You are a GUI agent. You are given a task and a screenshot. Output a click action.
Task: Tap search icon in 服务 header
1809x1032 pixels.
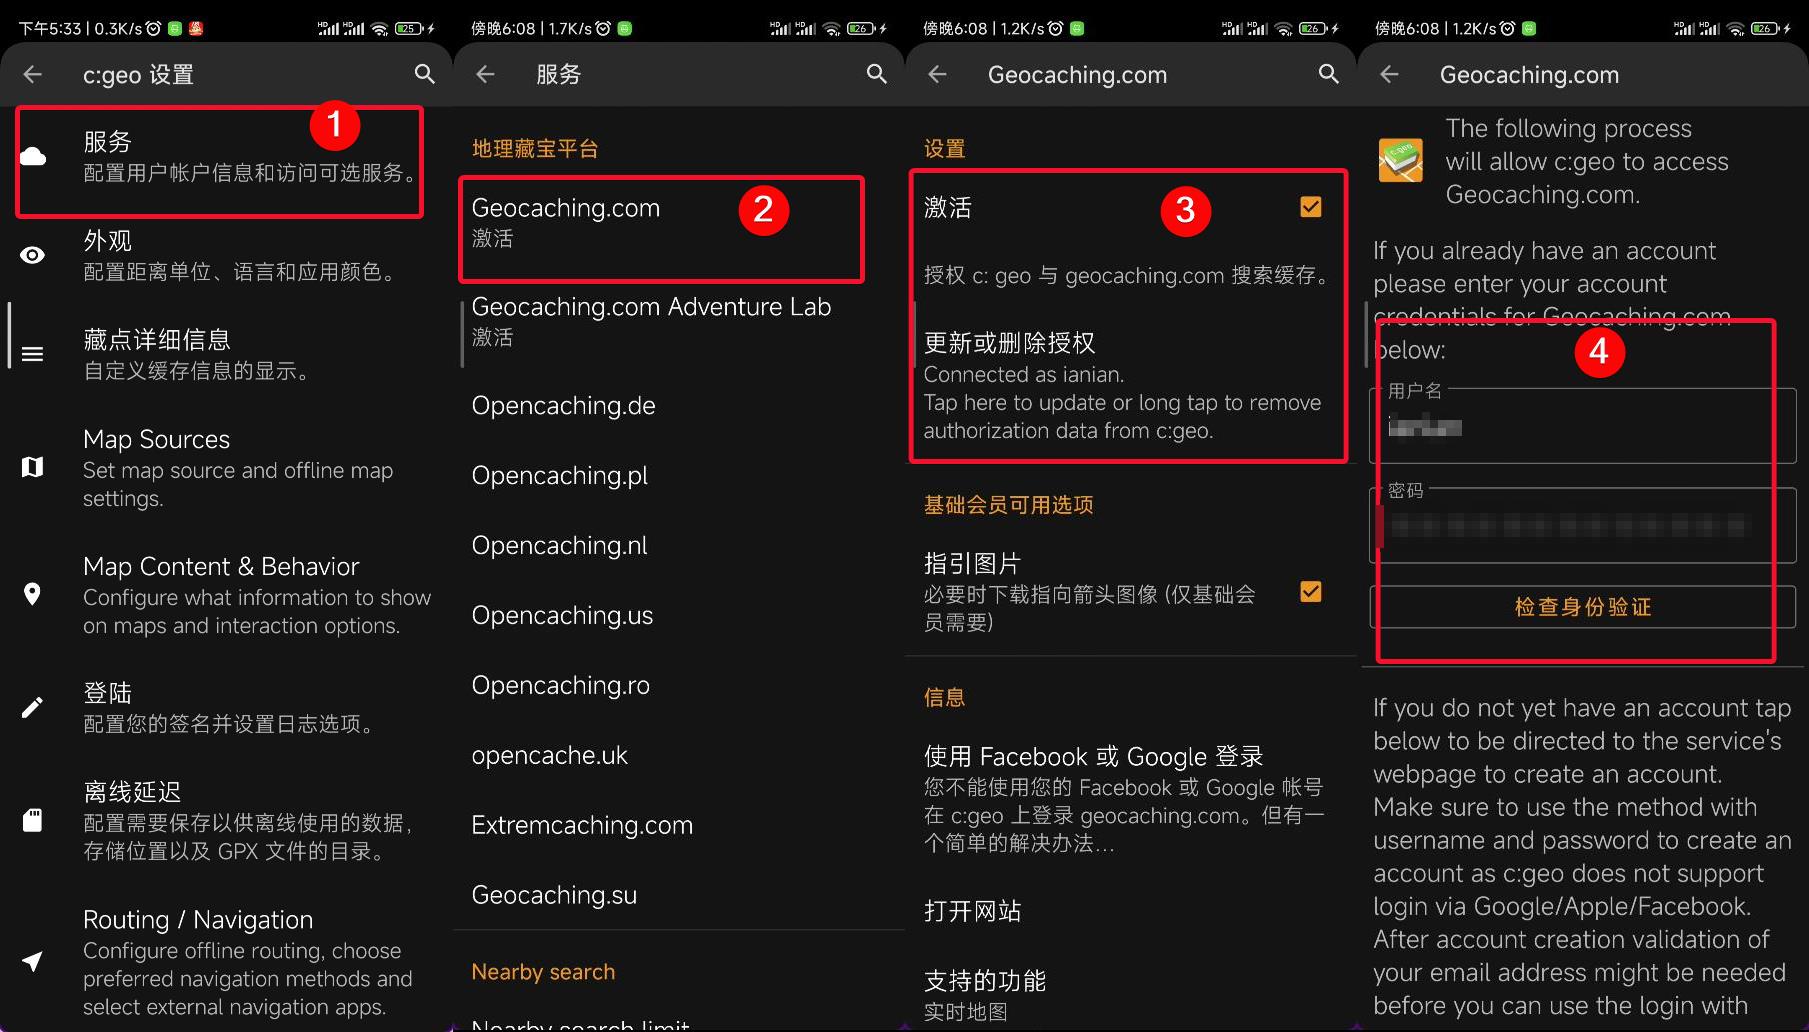(x=877, y=74)
